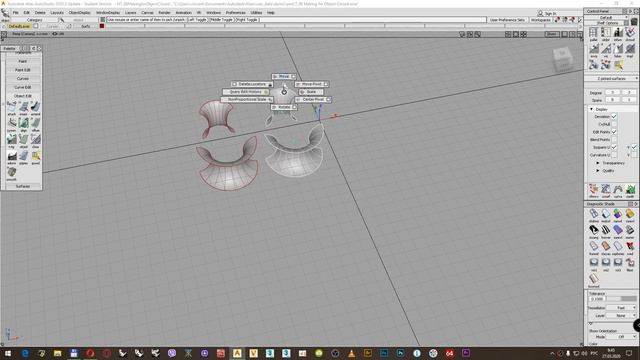Click the zebra stripes shade icon

pyautogui.click(x=593, y=230)
